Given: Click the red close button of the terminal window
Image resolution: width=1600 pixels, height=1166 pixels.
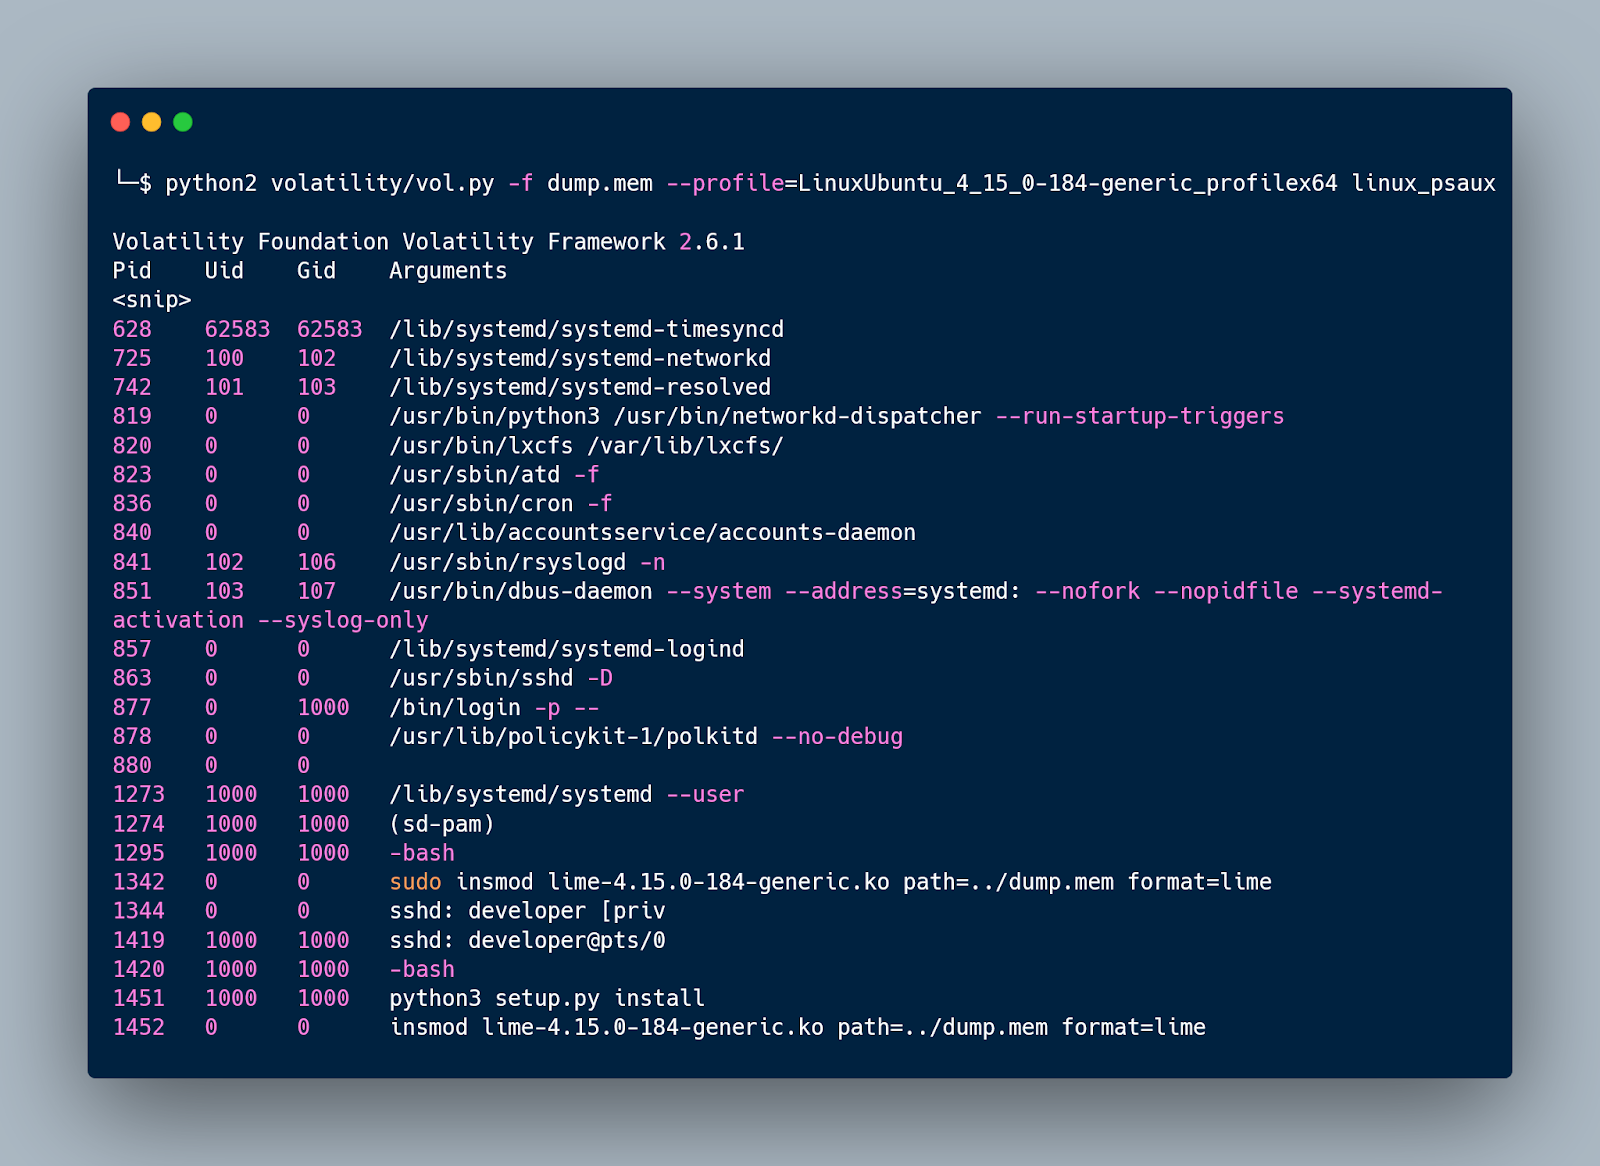Looking at the screenshot, I should pyautogui.click(x=121, y=122).
